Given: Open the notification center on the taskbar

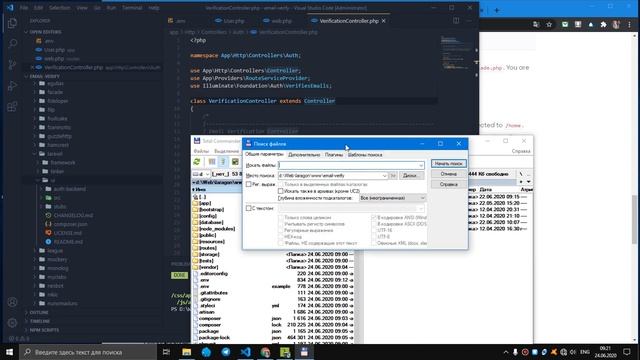Looking at the screenshot, I should pos(627,352).
